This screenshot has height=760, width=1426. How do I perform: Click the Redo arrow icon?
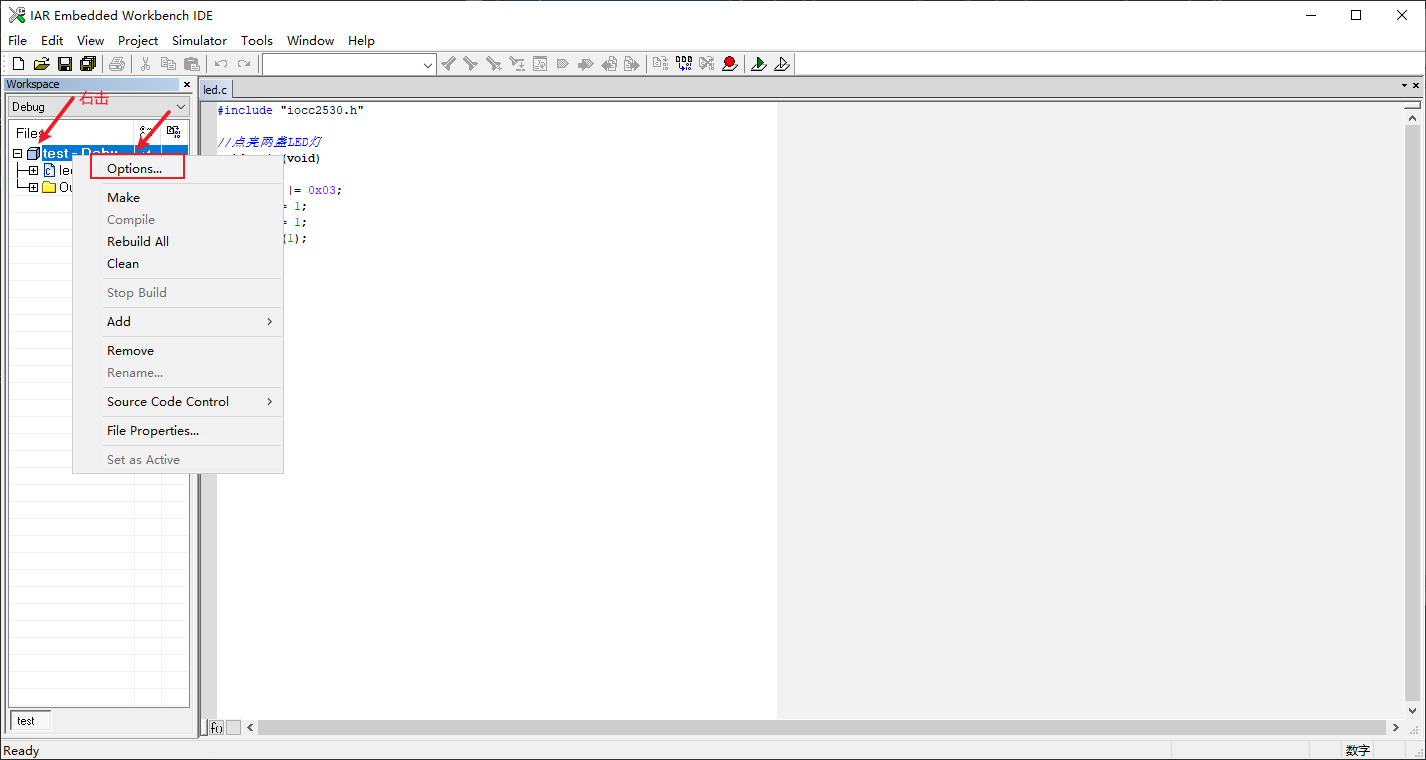tap(244, 64)
